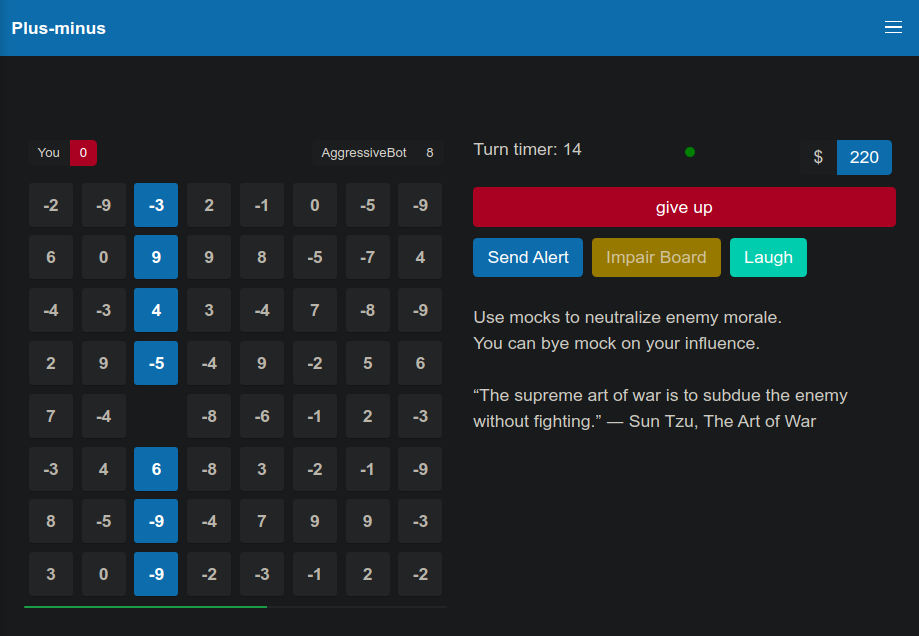
Task: Click the green connection status dot
Action: click(x=689, y=151)
